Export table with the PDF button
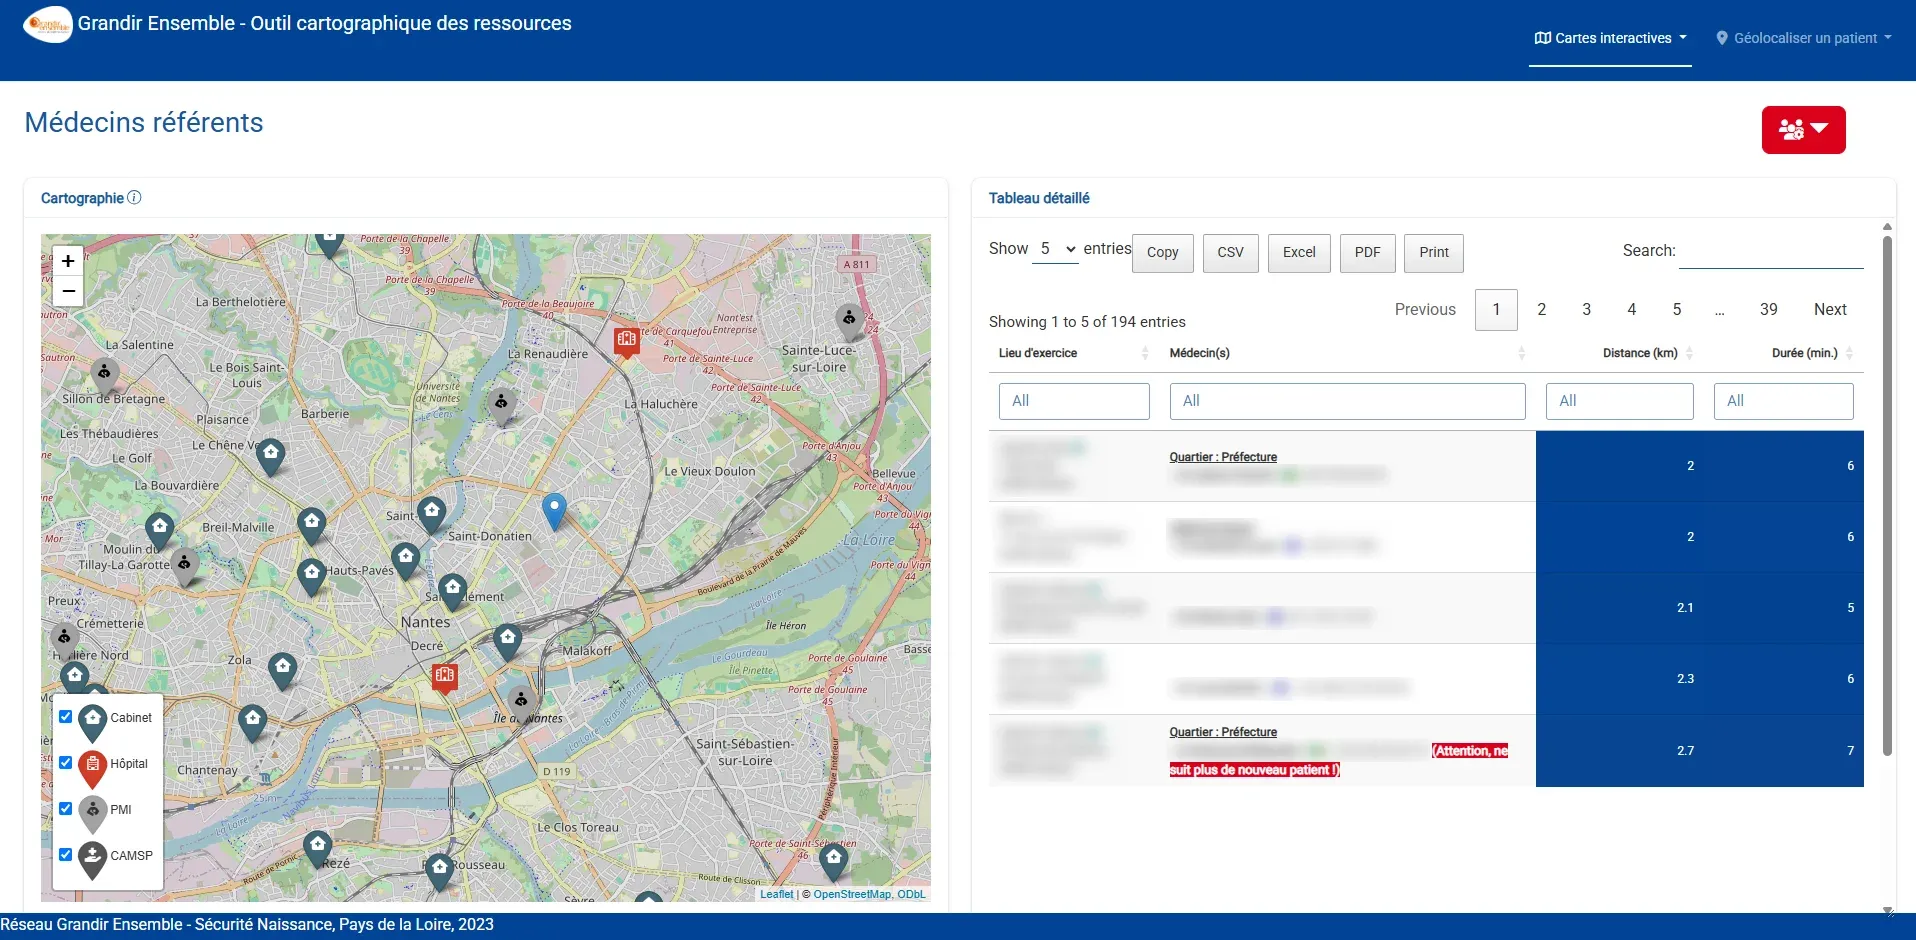1916x940 pixels. [1367, 253]
